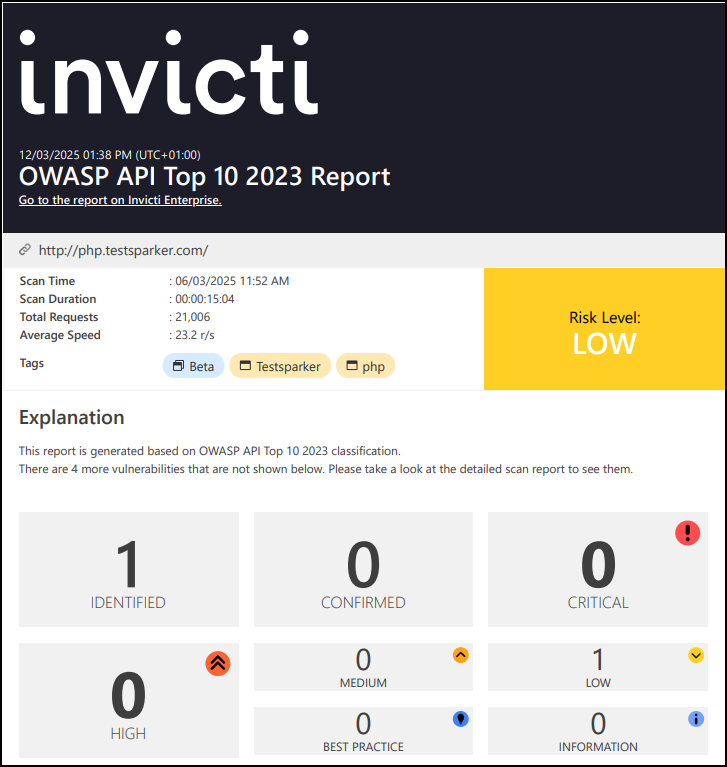Click the red critical exclamation icon

[x=687, y=533]
